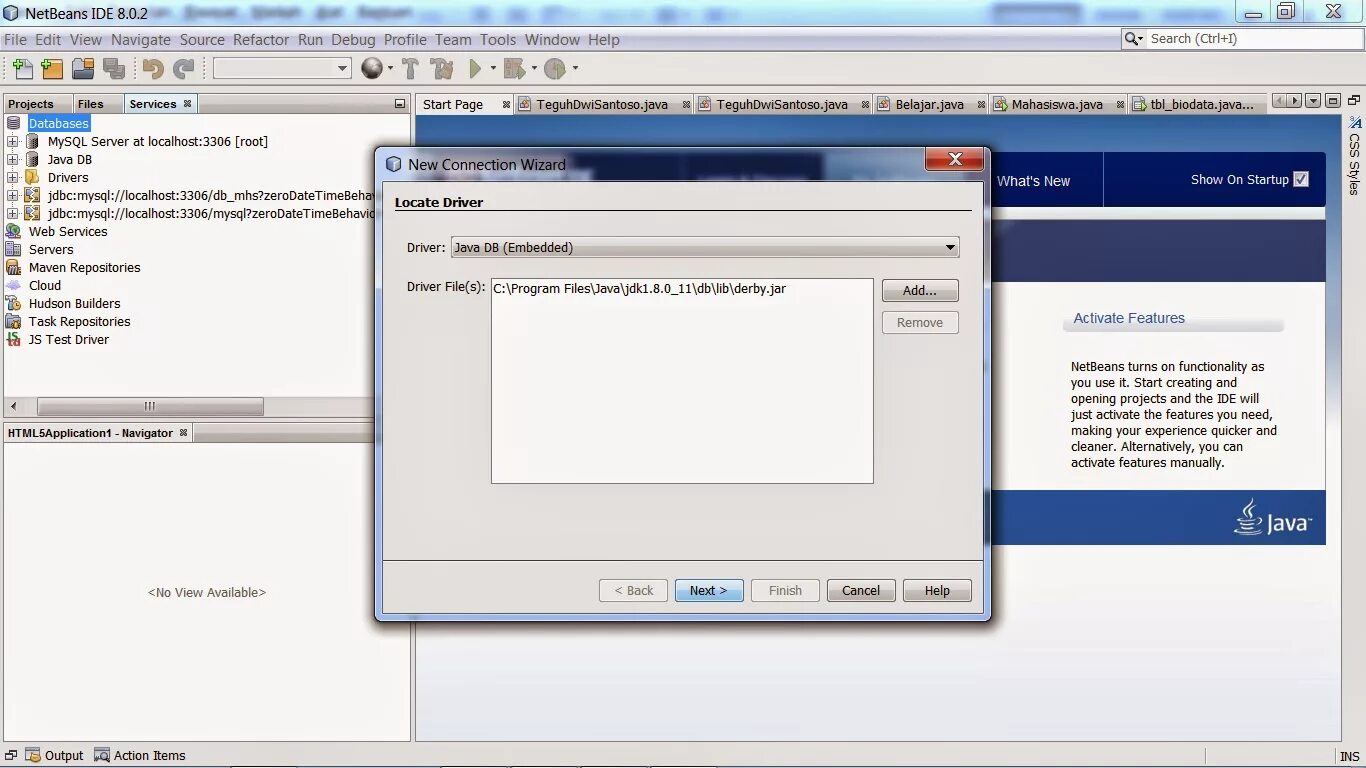Click the Activate Features heading
The image size is (1366, 768).
[x=1129, y=318]
